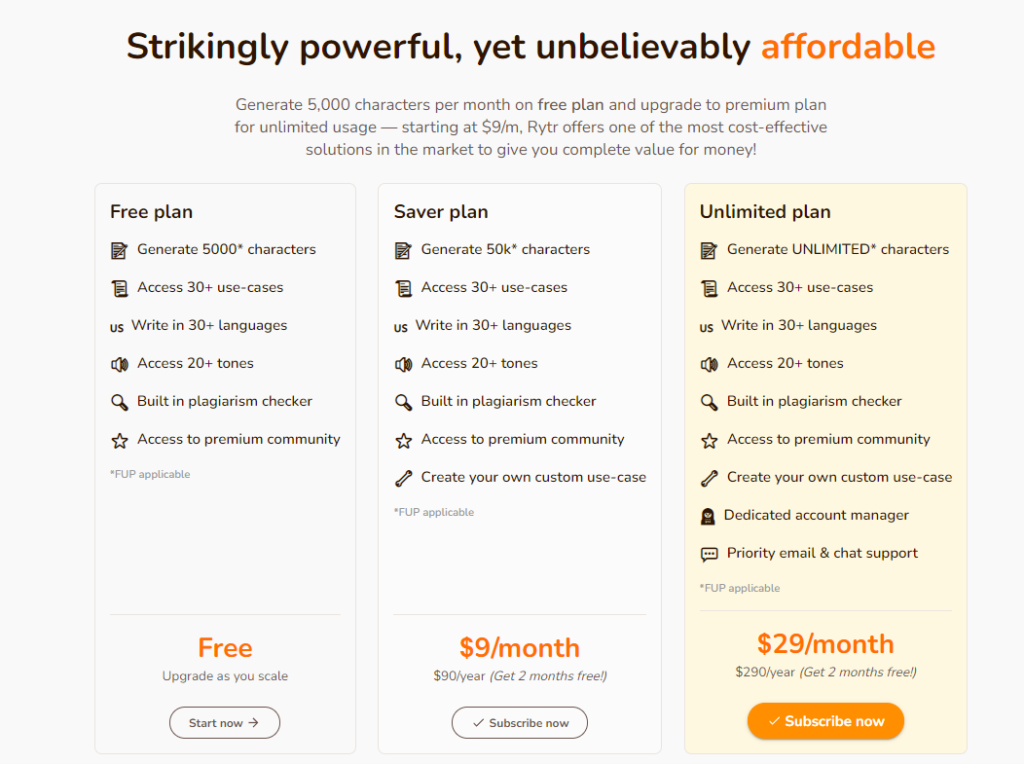Click the wrench icon in Saver plan

tap(404, 478)
